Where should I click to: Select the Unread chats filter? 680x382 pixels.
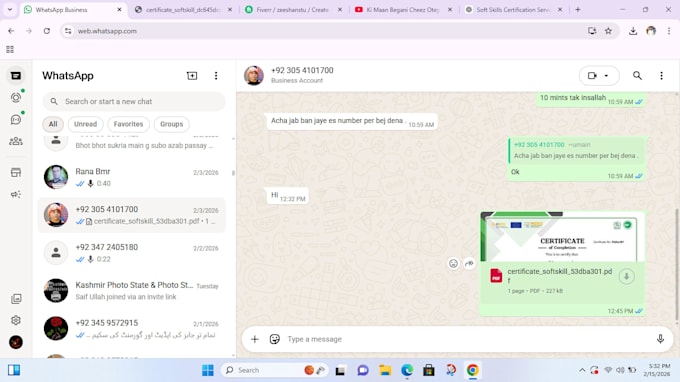85,124
